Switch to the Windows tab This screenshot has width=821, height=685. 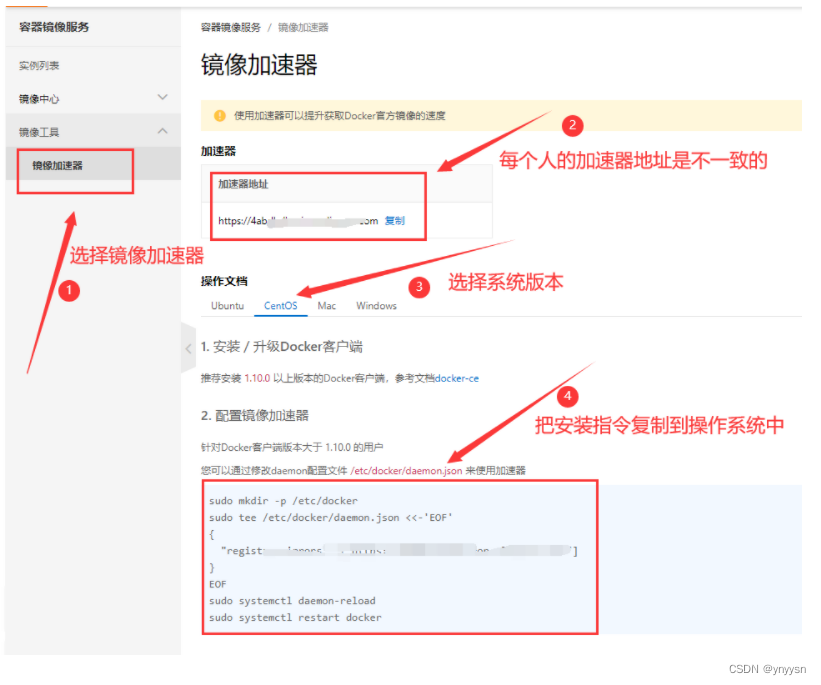click(376, 306)
